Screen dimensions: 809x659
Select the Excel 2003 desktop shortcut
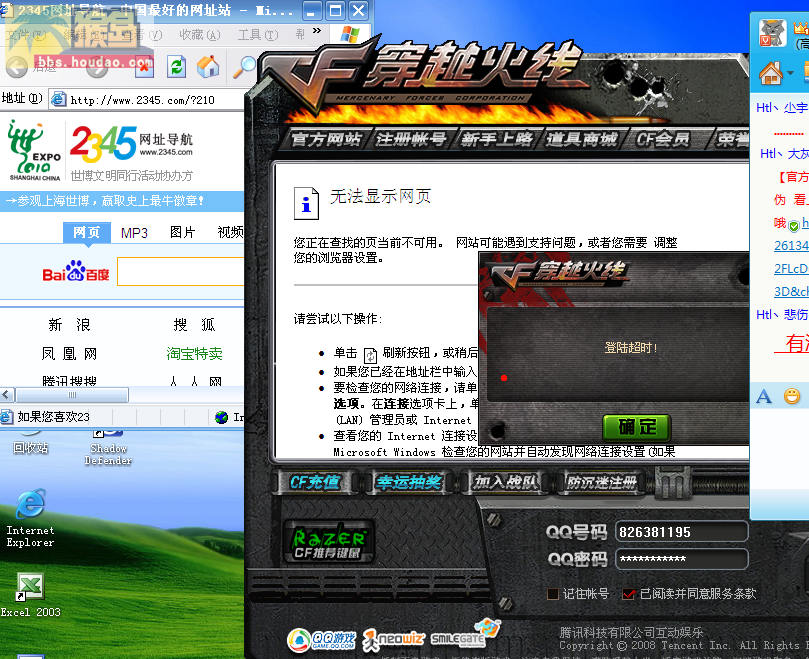point(30,595)
